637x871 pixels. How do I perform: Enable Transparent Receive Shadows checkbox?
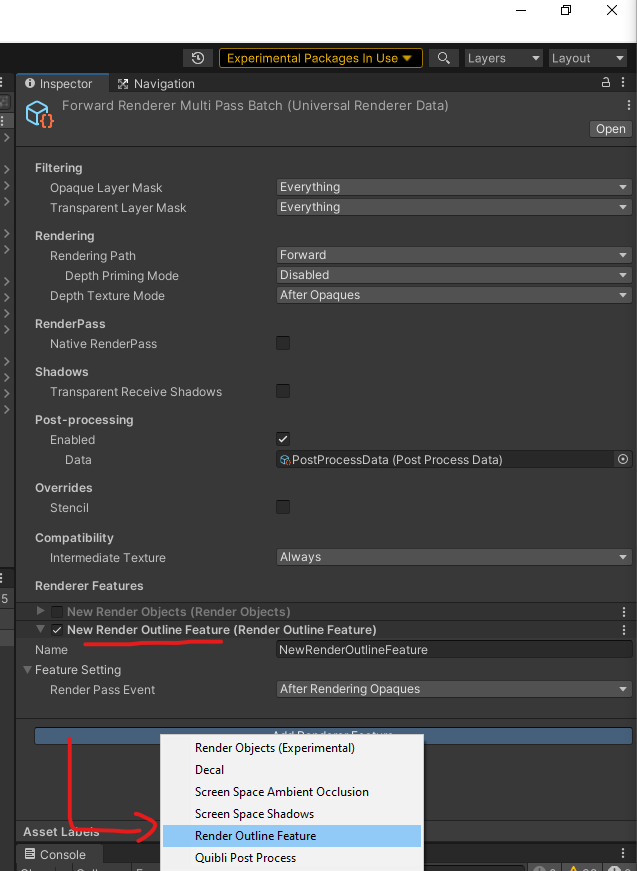(x=283, y=391)
